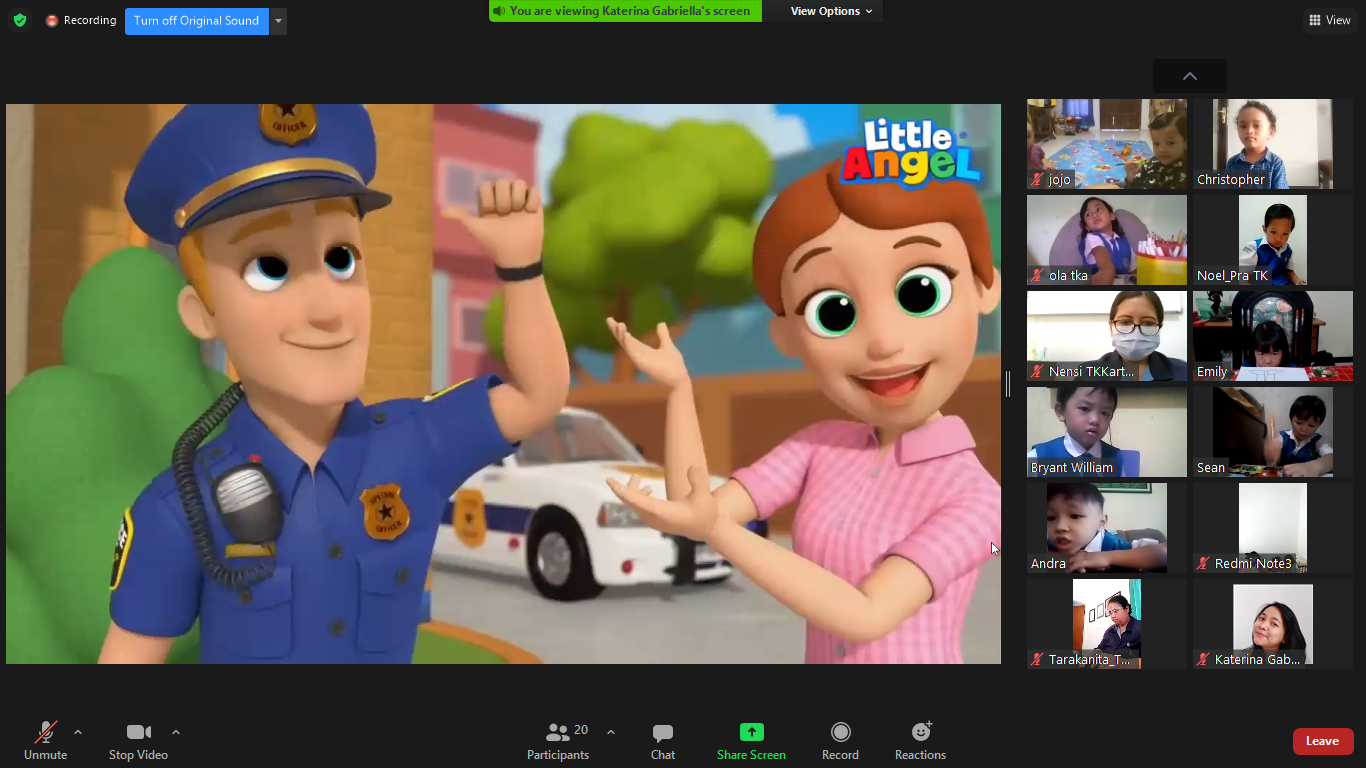Screen dimensions: 1366x768
Task: Select Bryant William's video thumbnail
Action: click(x=1107, y=432)
